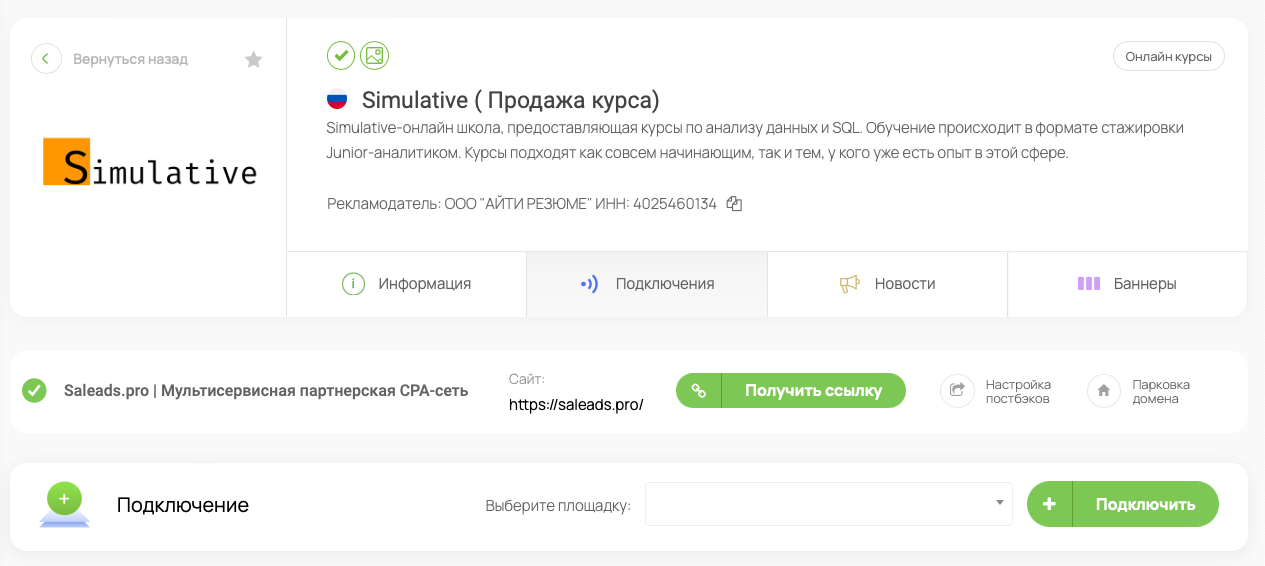Click the Вернуться назад link

[130, 59]
